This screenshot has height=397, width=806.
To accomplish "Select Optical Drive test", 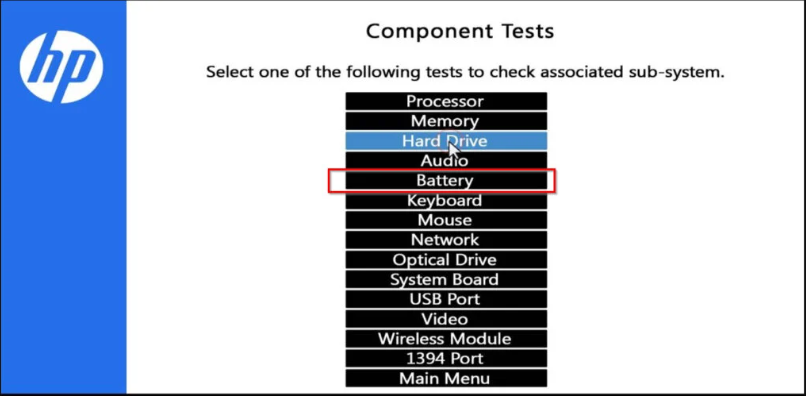I will 446,260.
